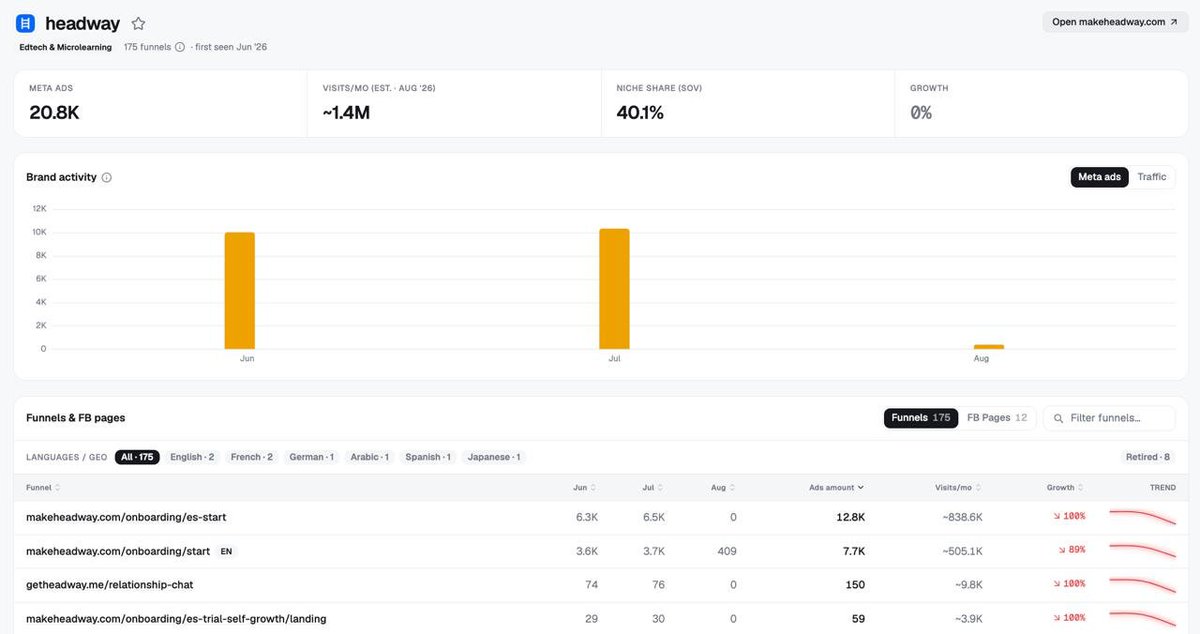
Task: Select the FB Pages 12 tab
Action: [x=997, y=418]
